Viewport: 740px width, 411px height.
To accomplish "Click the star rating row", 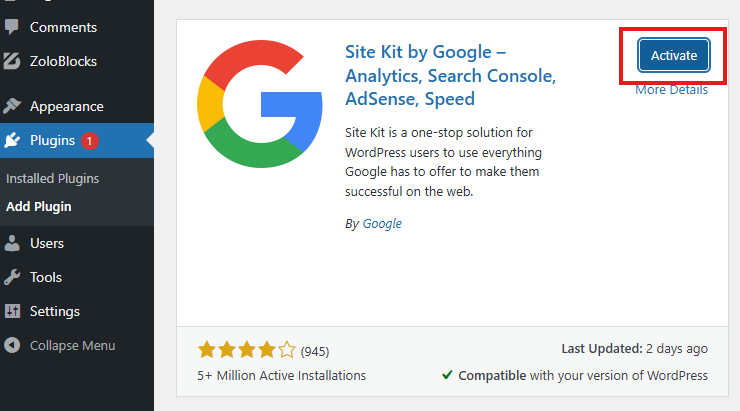I will click(x=247, y=351).
